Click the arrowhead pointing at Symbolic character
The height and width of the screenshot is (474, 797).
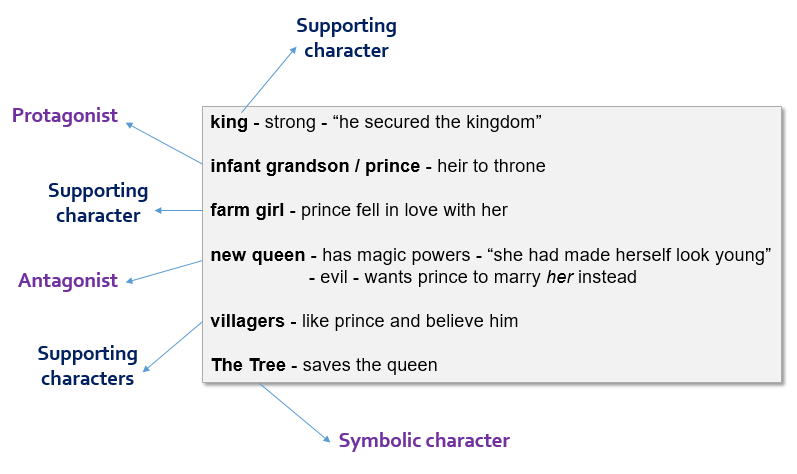(326, 439)
